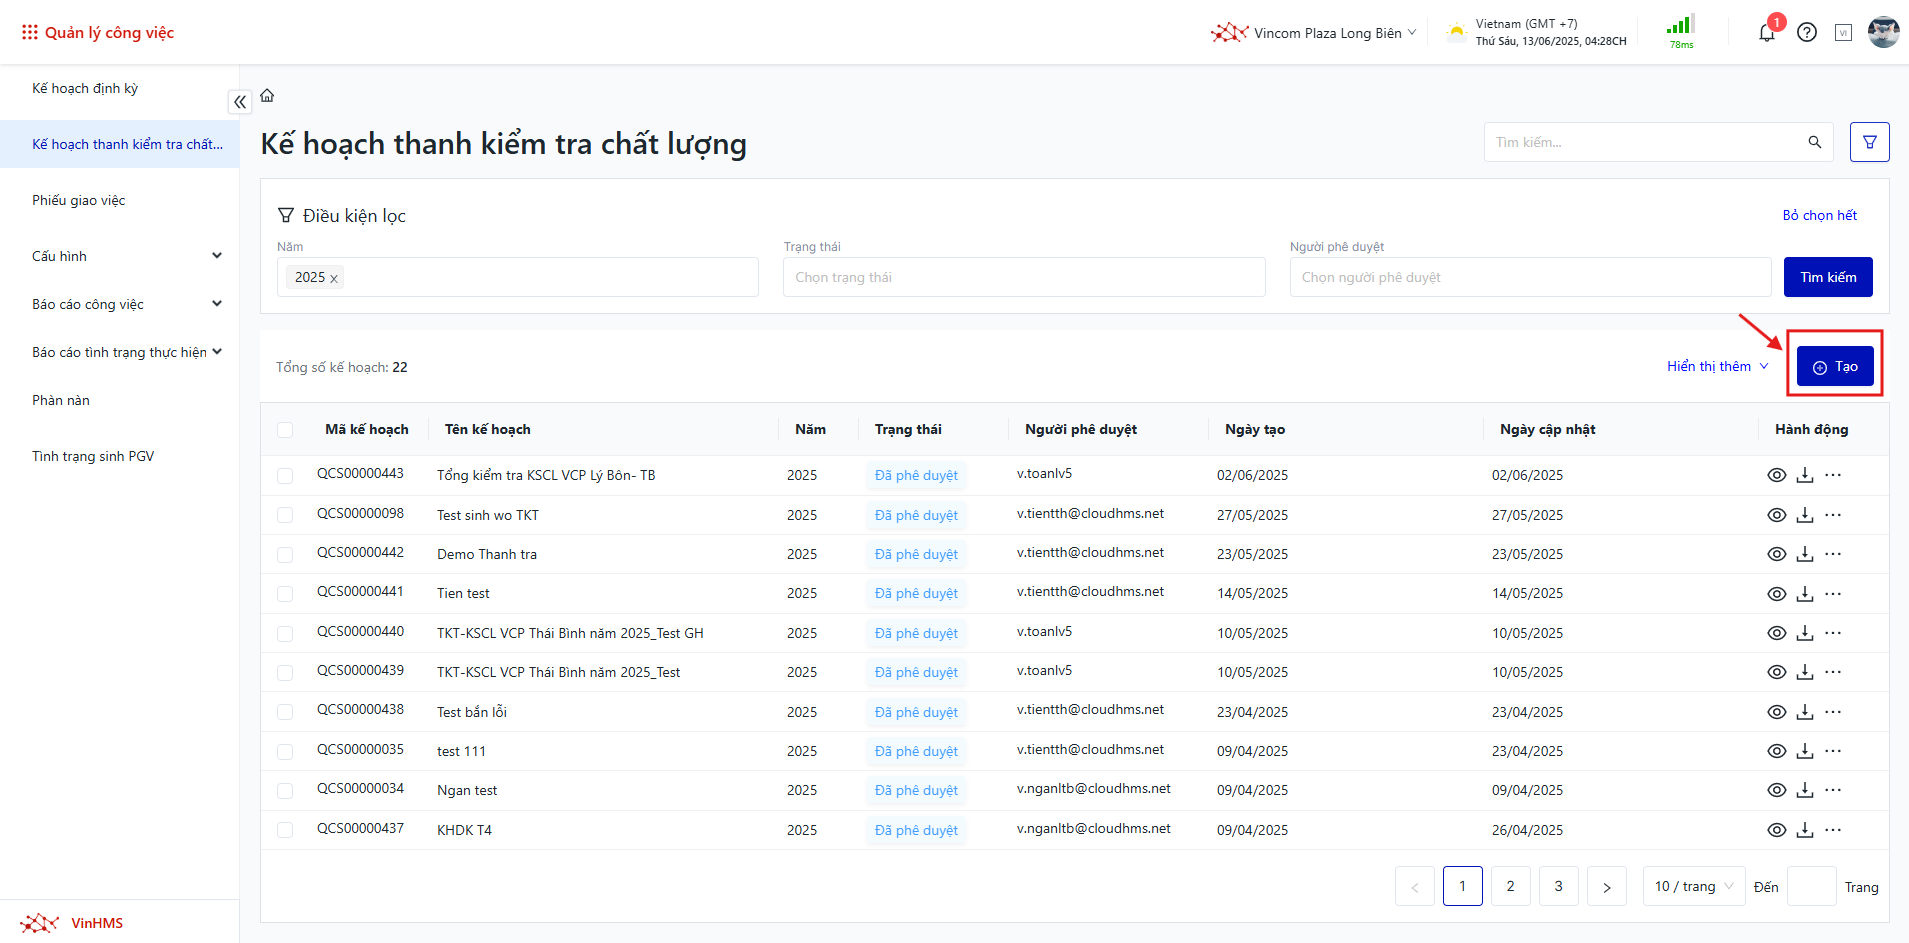Collapse the sidebar with double-chevron icon
This screenshot has width=1909, height=943.
240,102
